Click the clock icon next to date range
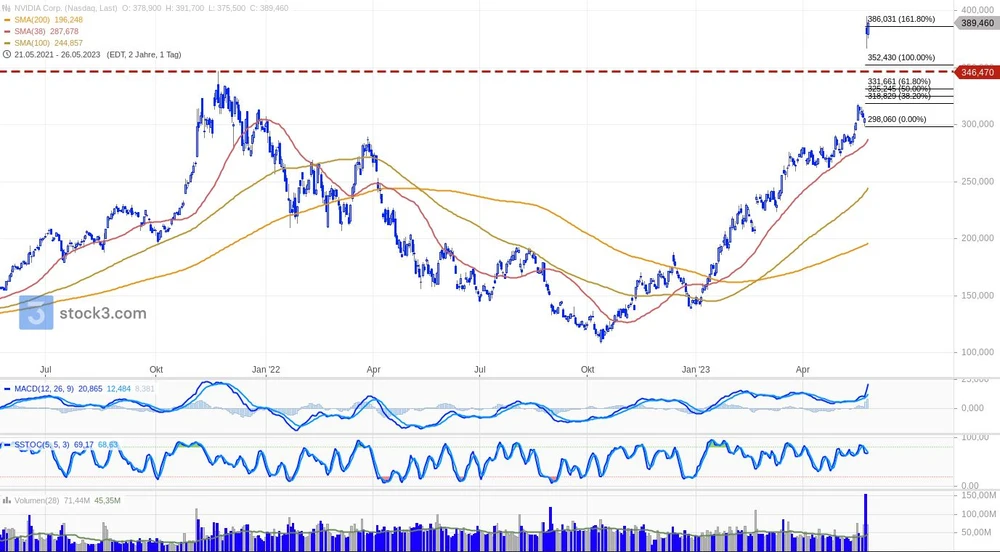This screenshot has height=552, width=1000. point(7,54)
